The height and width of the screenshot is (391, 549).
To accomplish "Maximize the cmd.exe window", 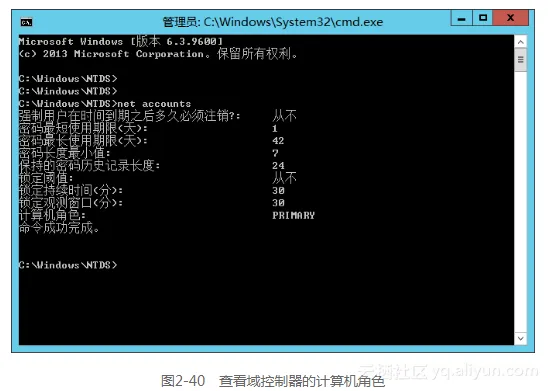I will (483, 18).
